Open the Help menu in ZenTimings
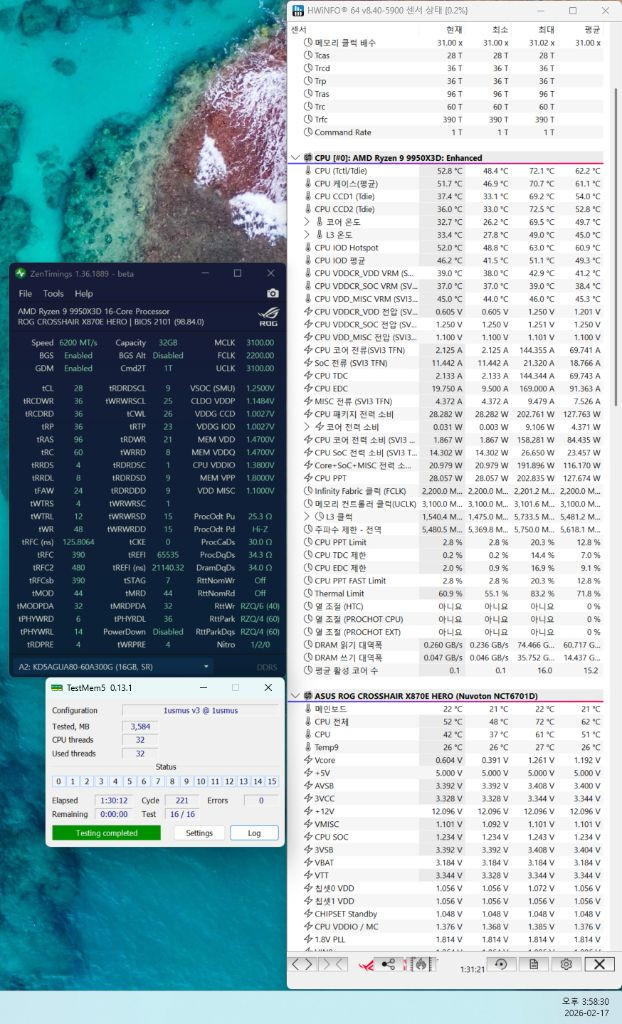Viewport: 622px width, 1024px height. pyautogui.click(x=84, y=294)
